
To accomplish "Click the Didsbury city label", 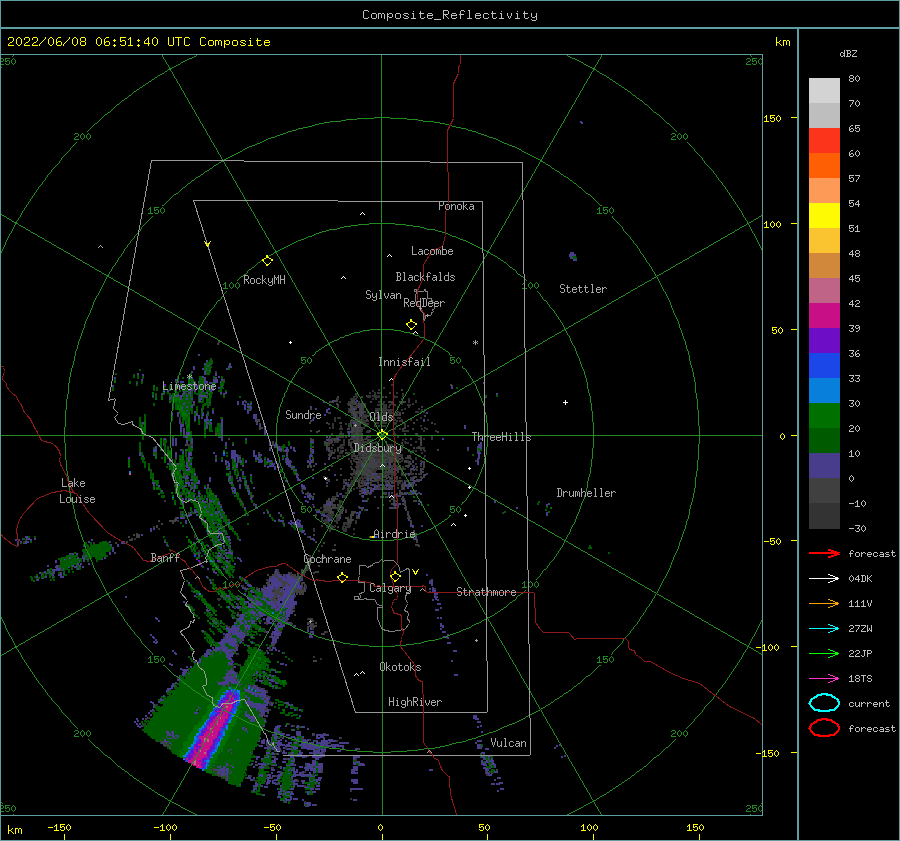I will tap(378, 448).
